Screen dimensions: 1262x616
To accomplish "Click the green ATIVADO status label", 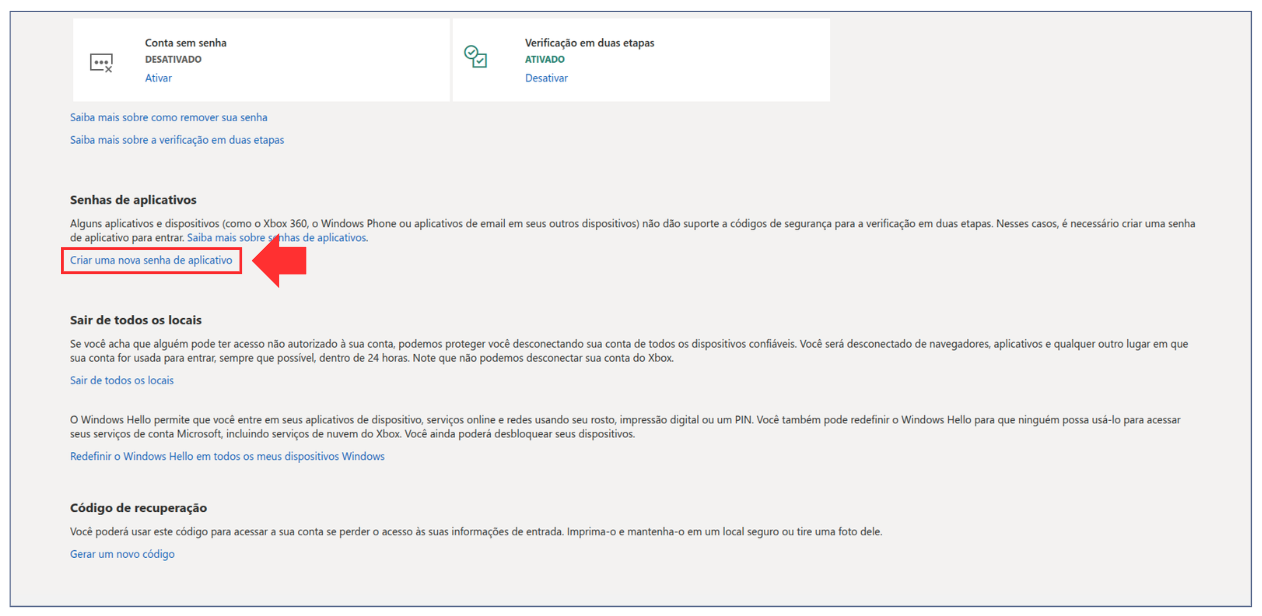I will [x=545, y=60].
